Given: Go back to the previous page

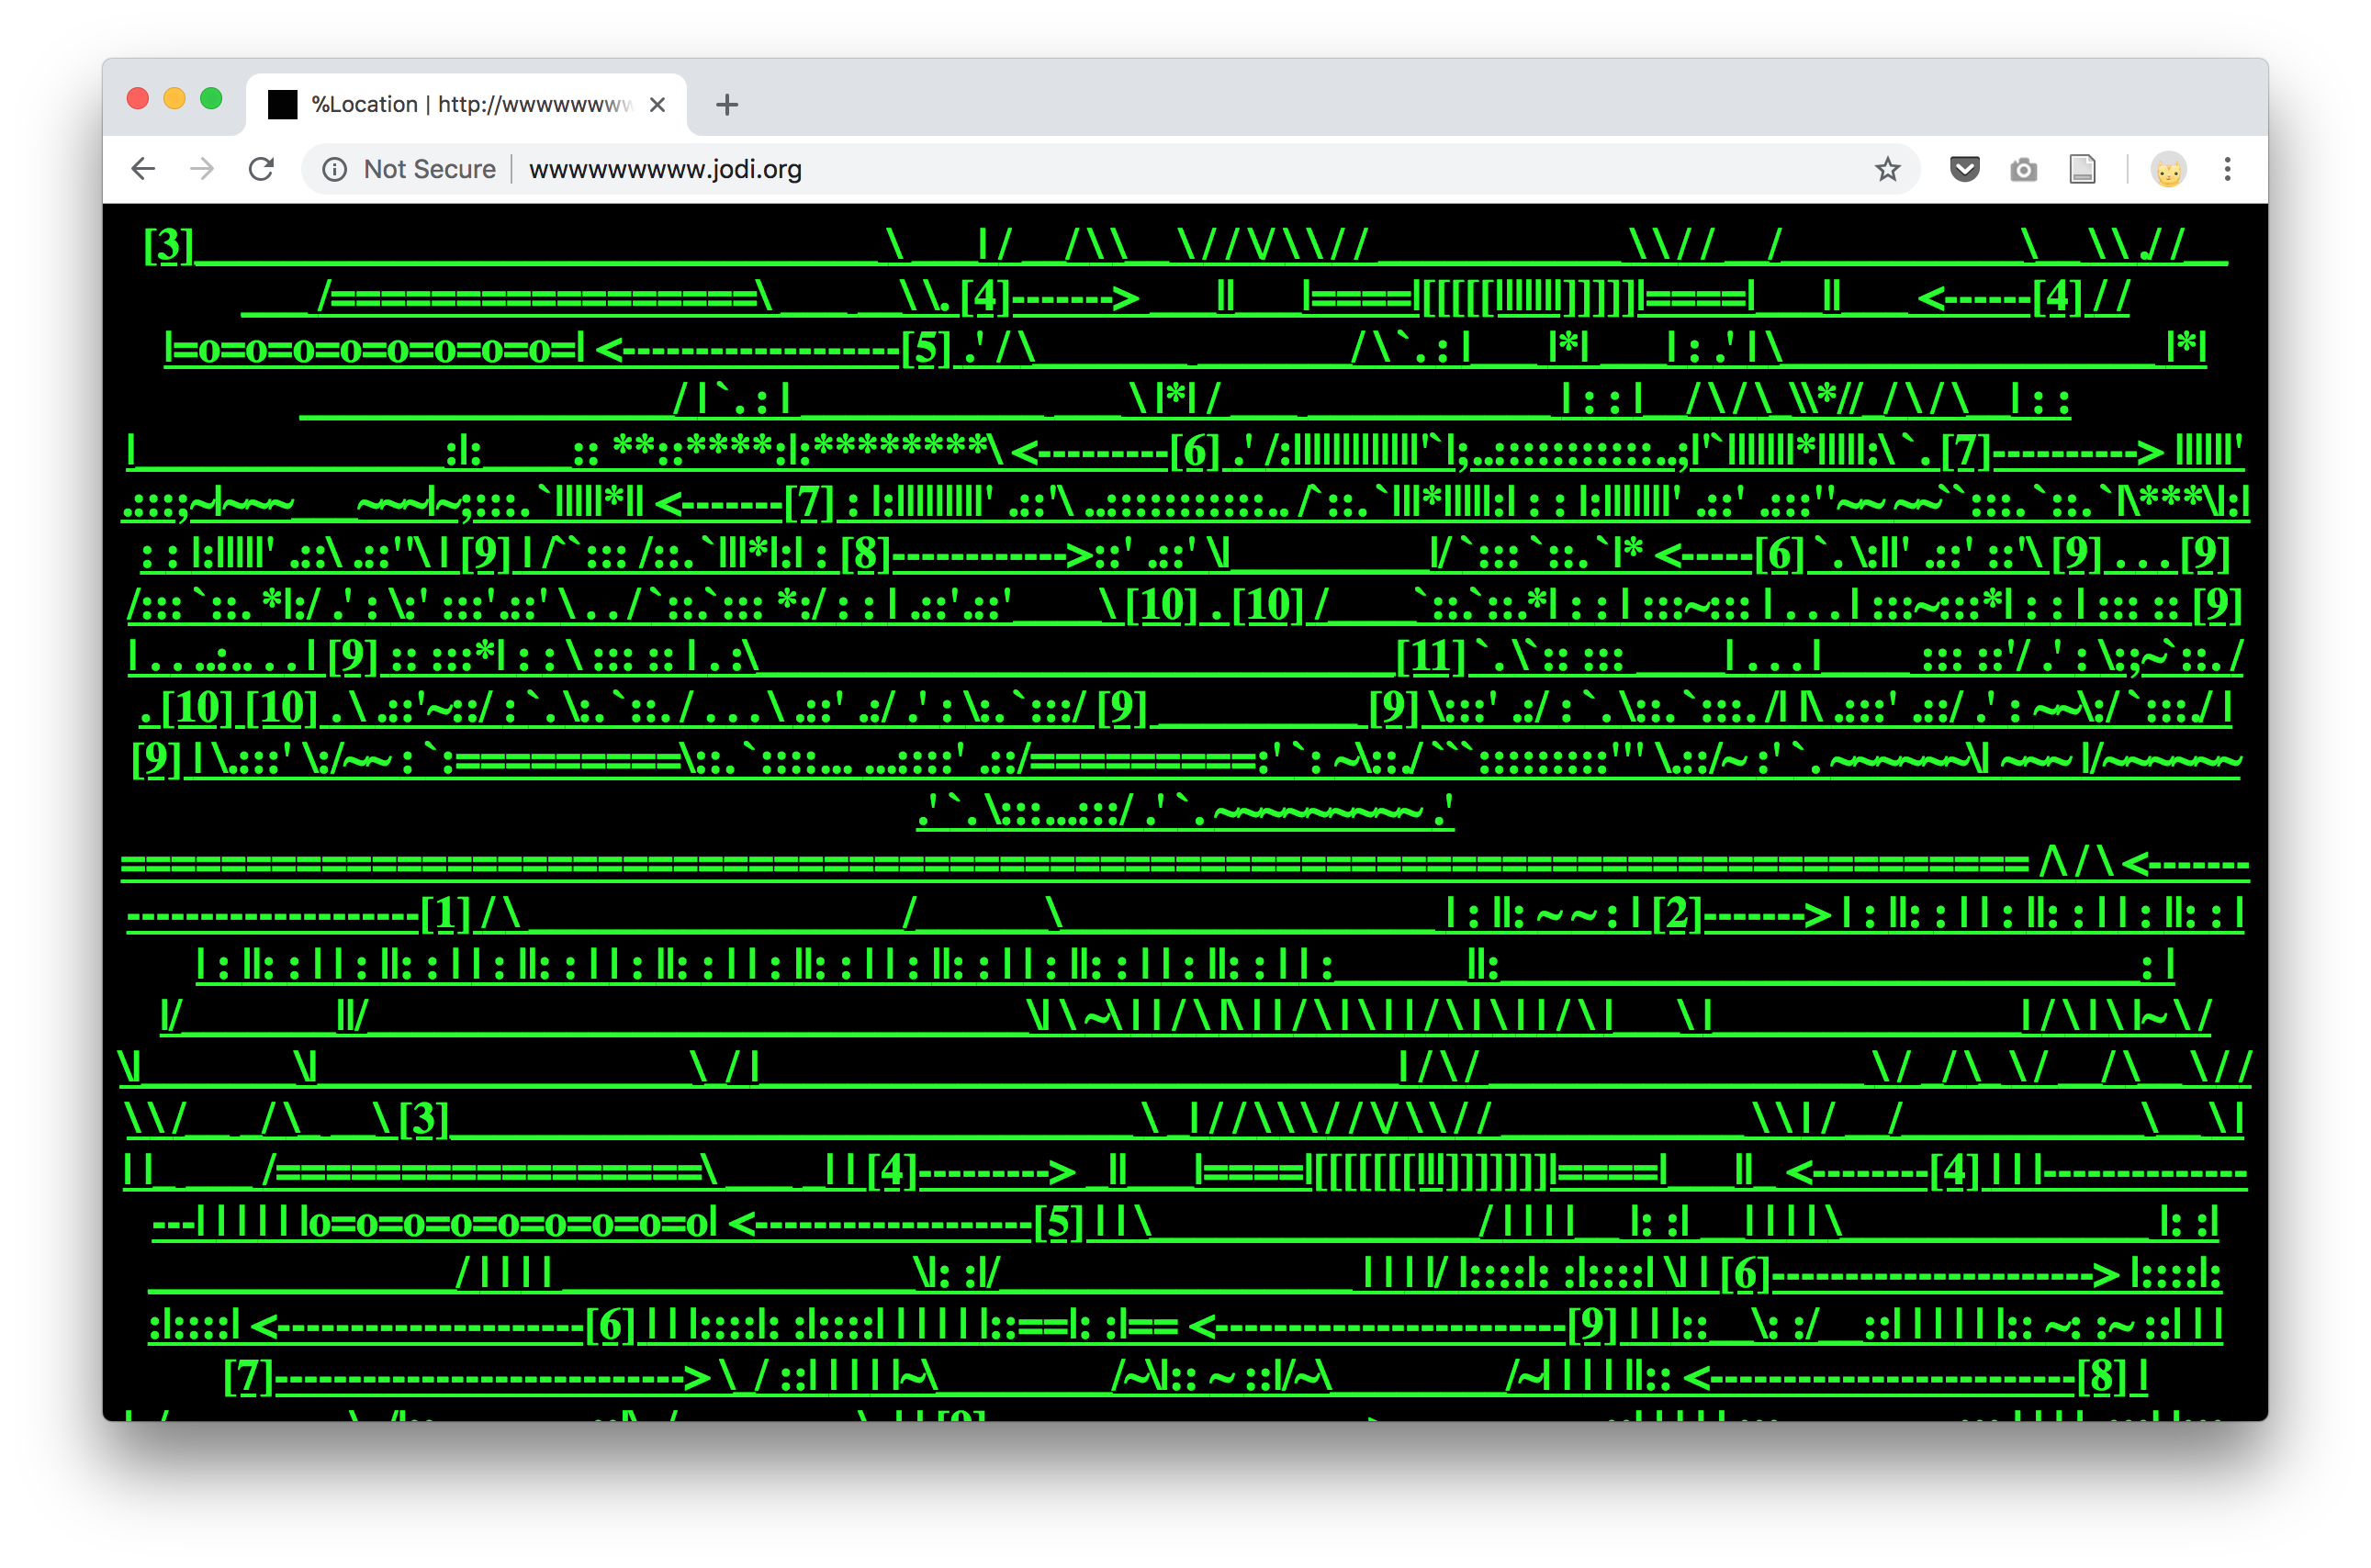Looking at the screenshot, I should [143, 169].
